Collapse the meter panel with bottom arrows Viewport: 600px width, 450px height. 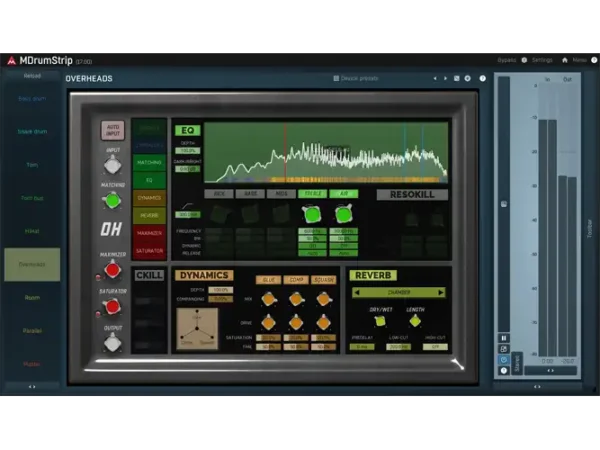(x=537, y=387)
